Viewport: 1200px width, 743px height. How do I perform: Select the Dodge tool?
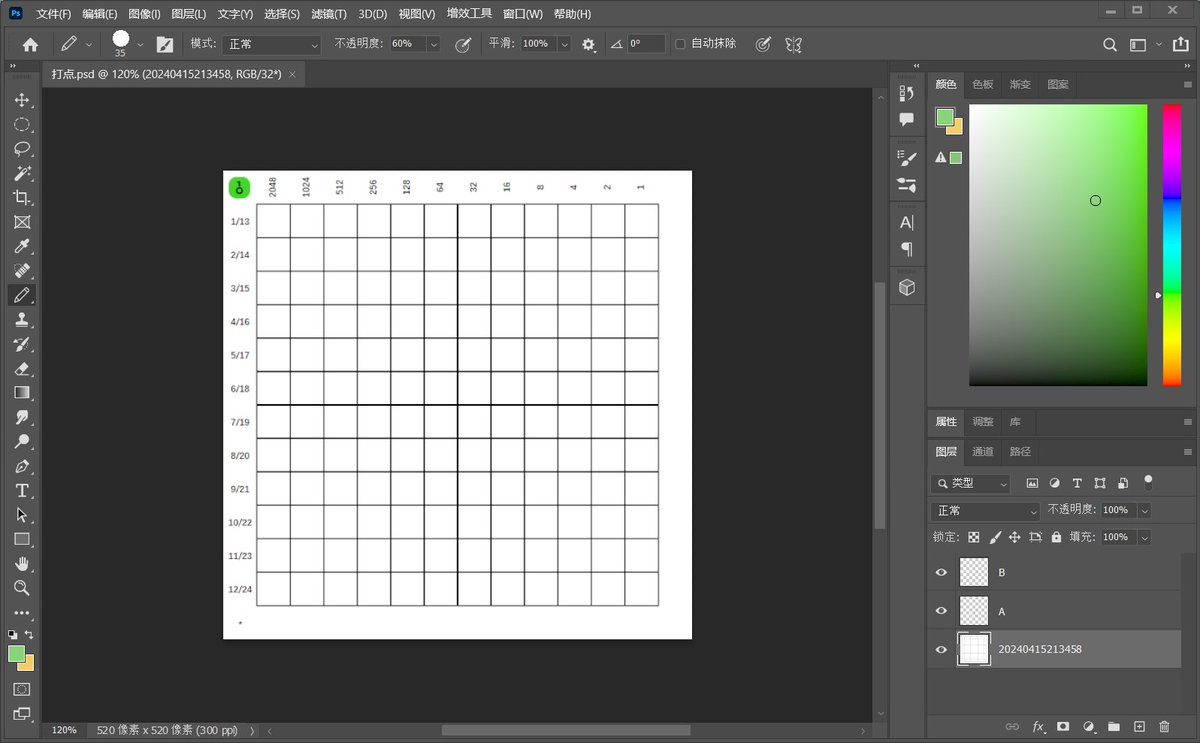coord(21,441)
